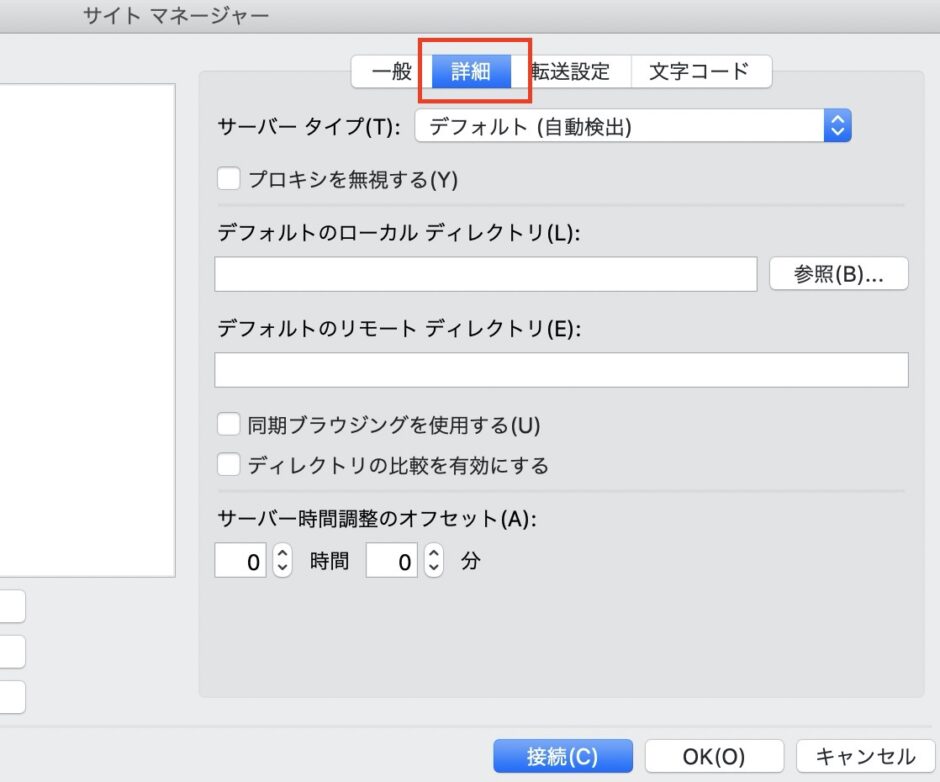Decrease the 分 offset with down arrow

point(433,568)
